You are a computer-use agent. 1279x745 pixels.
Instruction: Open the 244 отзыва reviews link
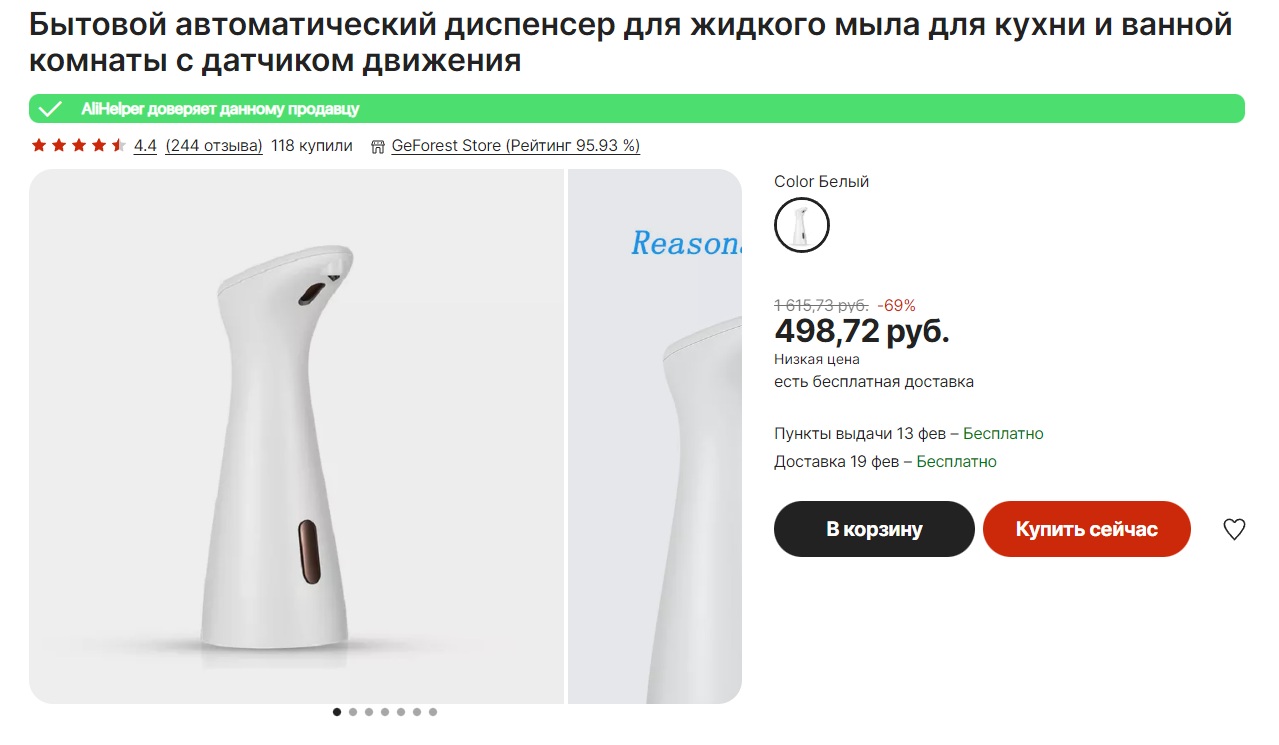point(214,145)
